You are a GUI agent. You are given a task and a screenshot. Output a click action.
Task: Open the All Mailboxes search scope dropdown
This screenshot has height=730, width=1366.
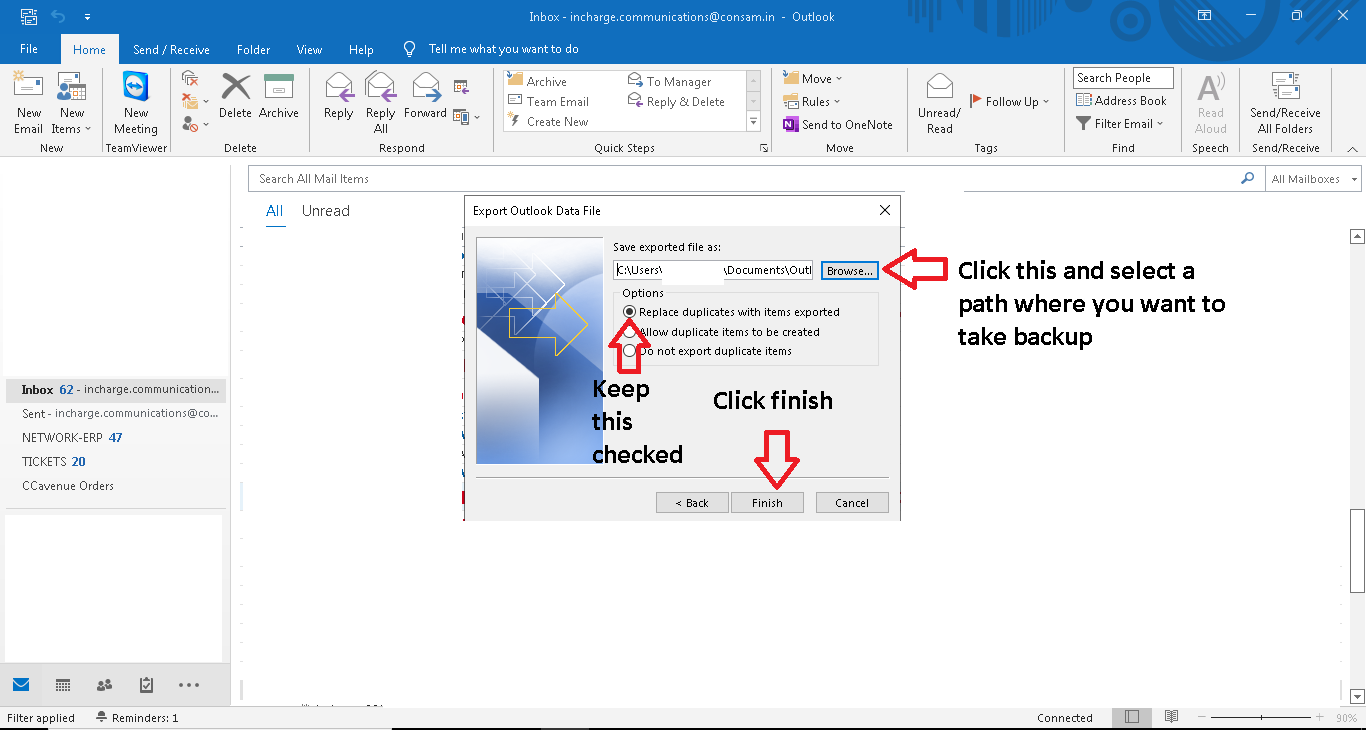click(x=1313, y=179)
